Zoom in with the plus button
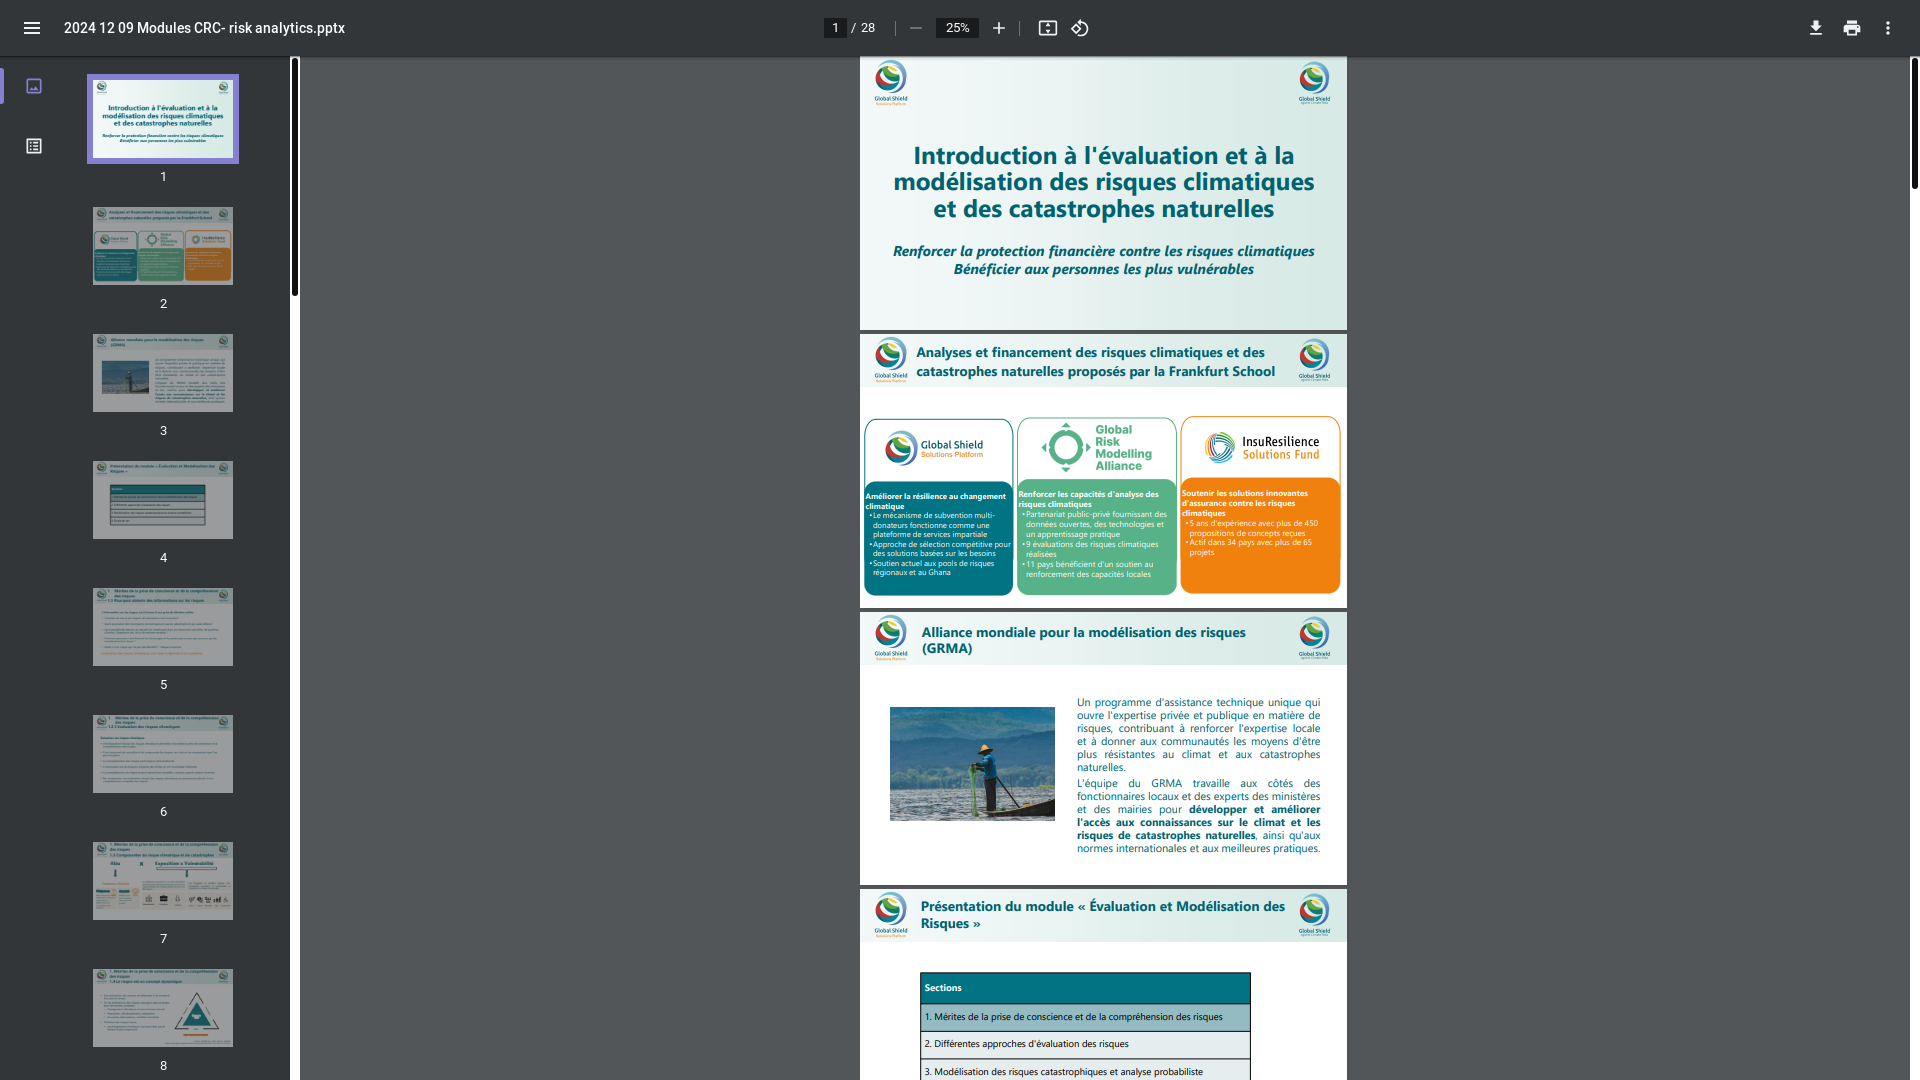 point(999,28)
